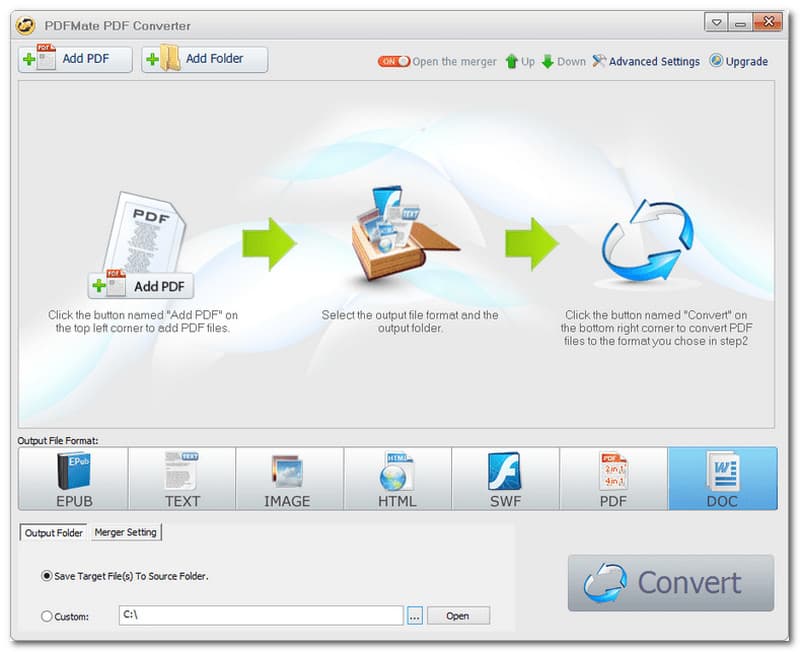Viewport: 800px width, 652px height.
Task: Click the Add Folder toolbar button
Action: 205,59
